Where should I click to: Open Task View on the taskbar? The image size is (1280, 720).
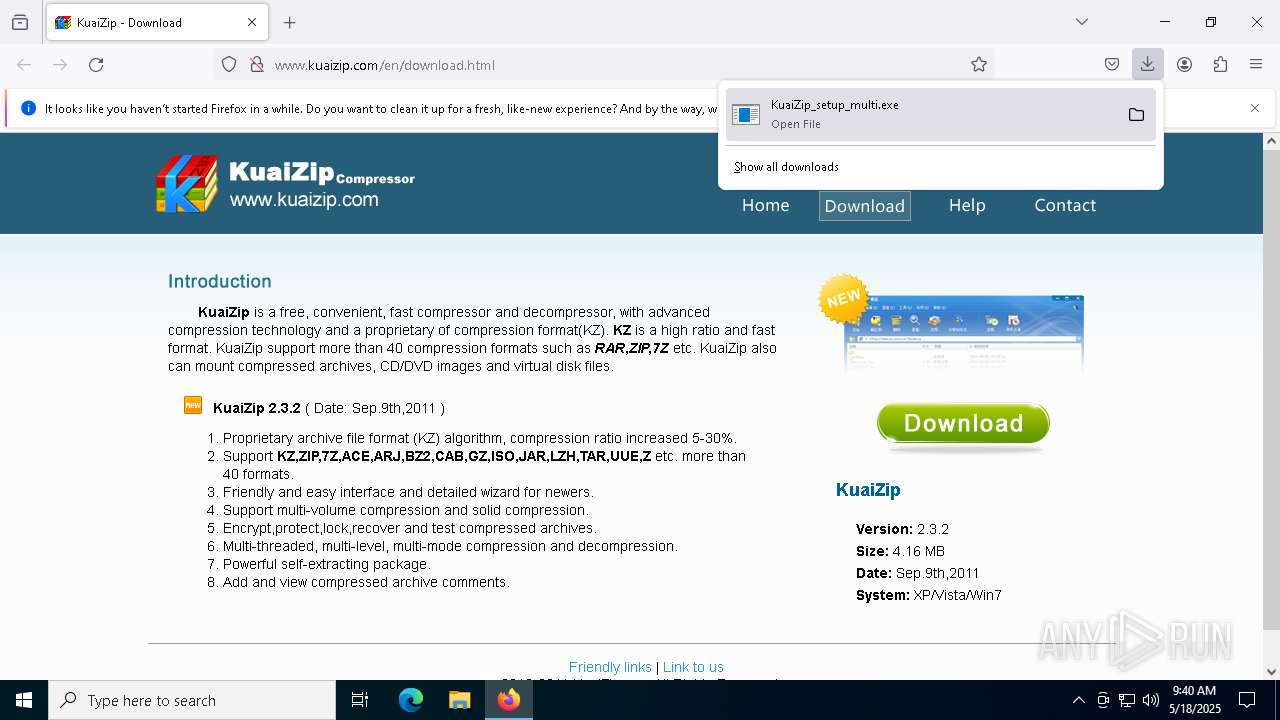[x=360, y=700]
